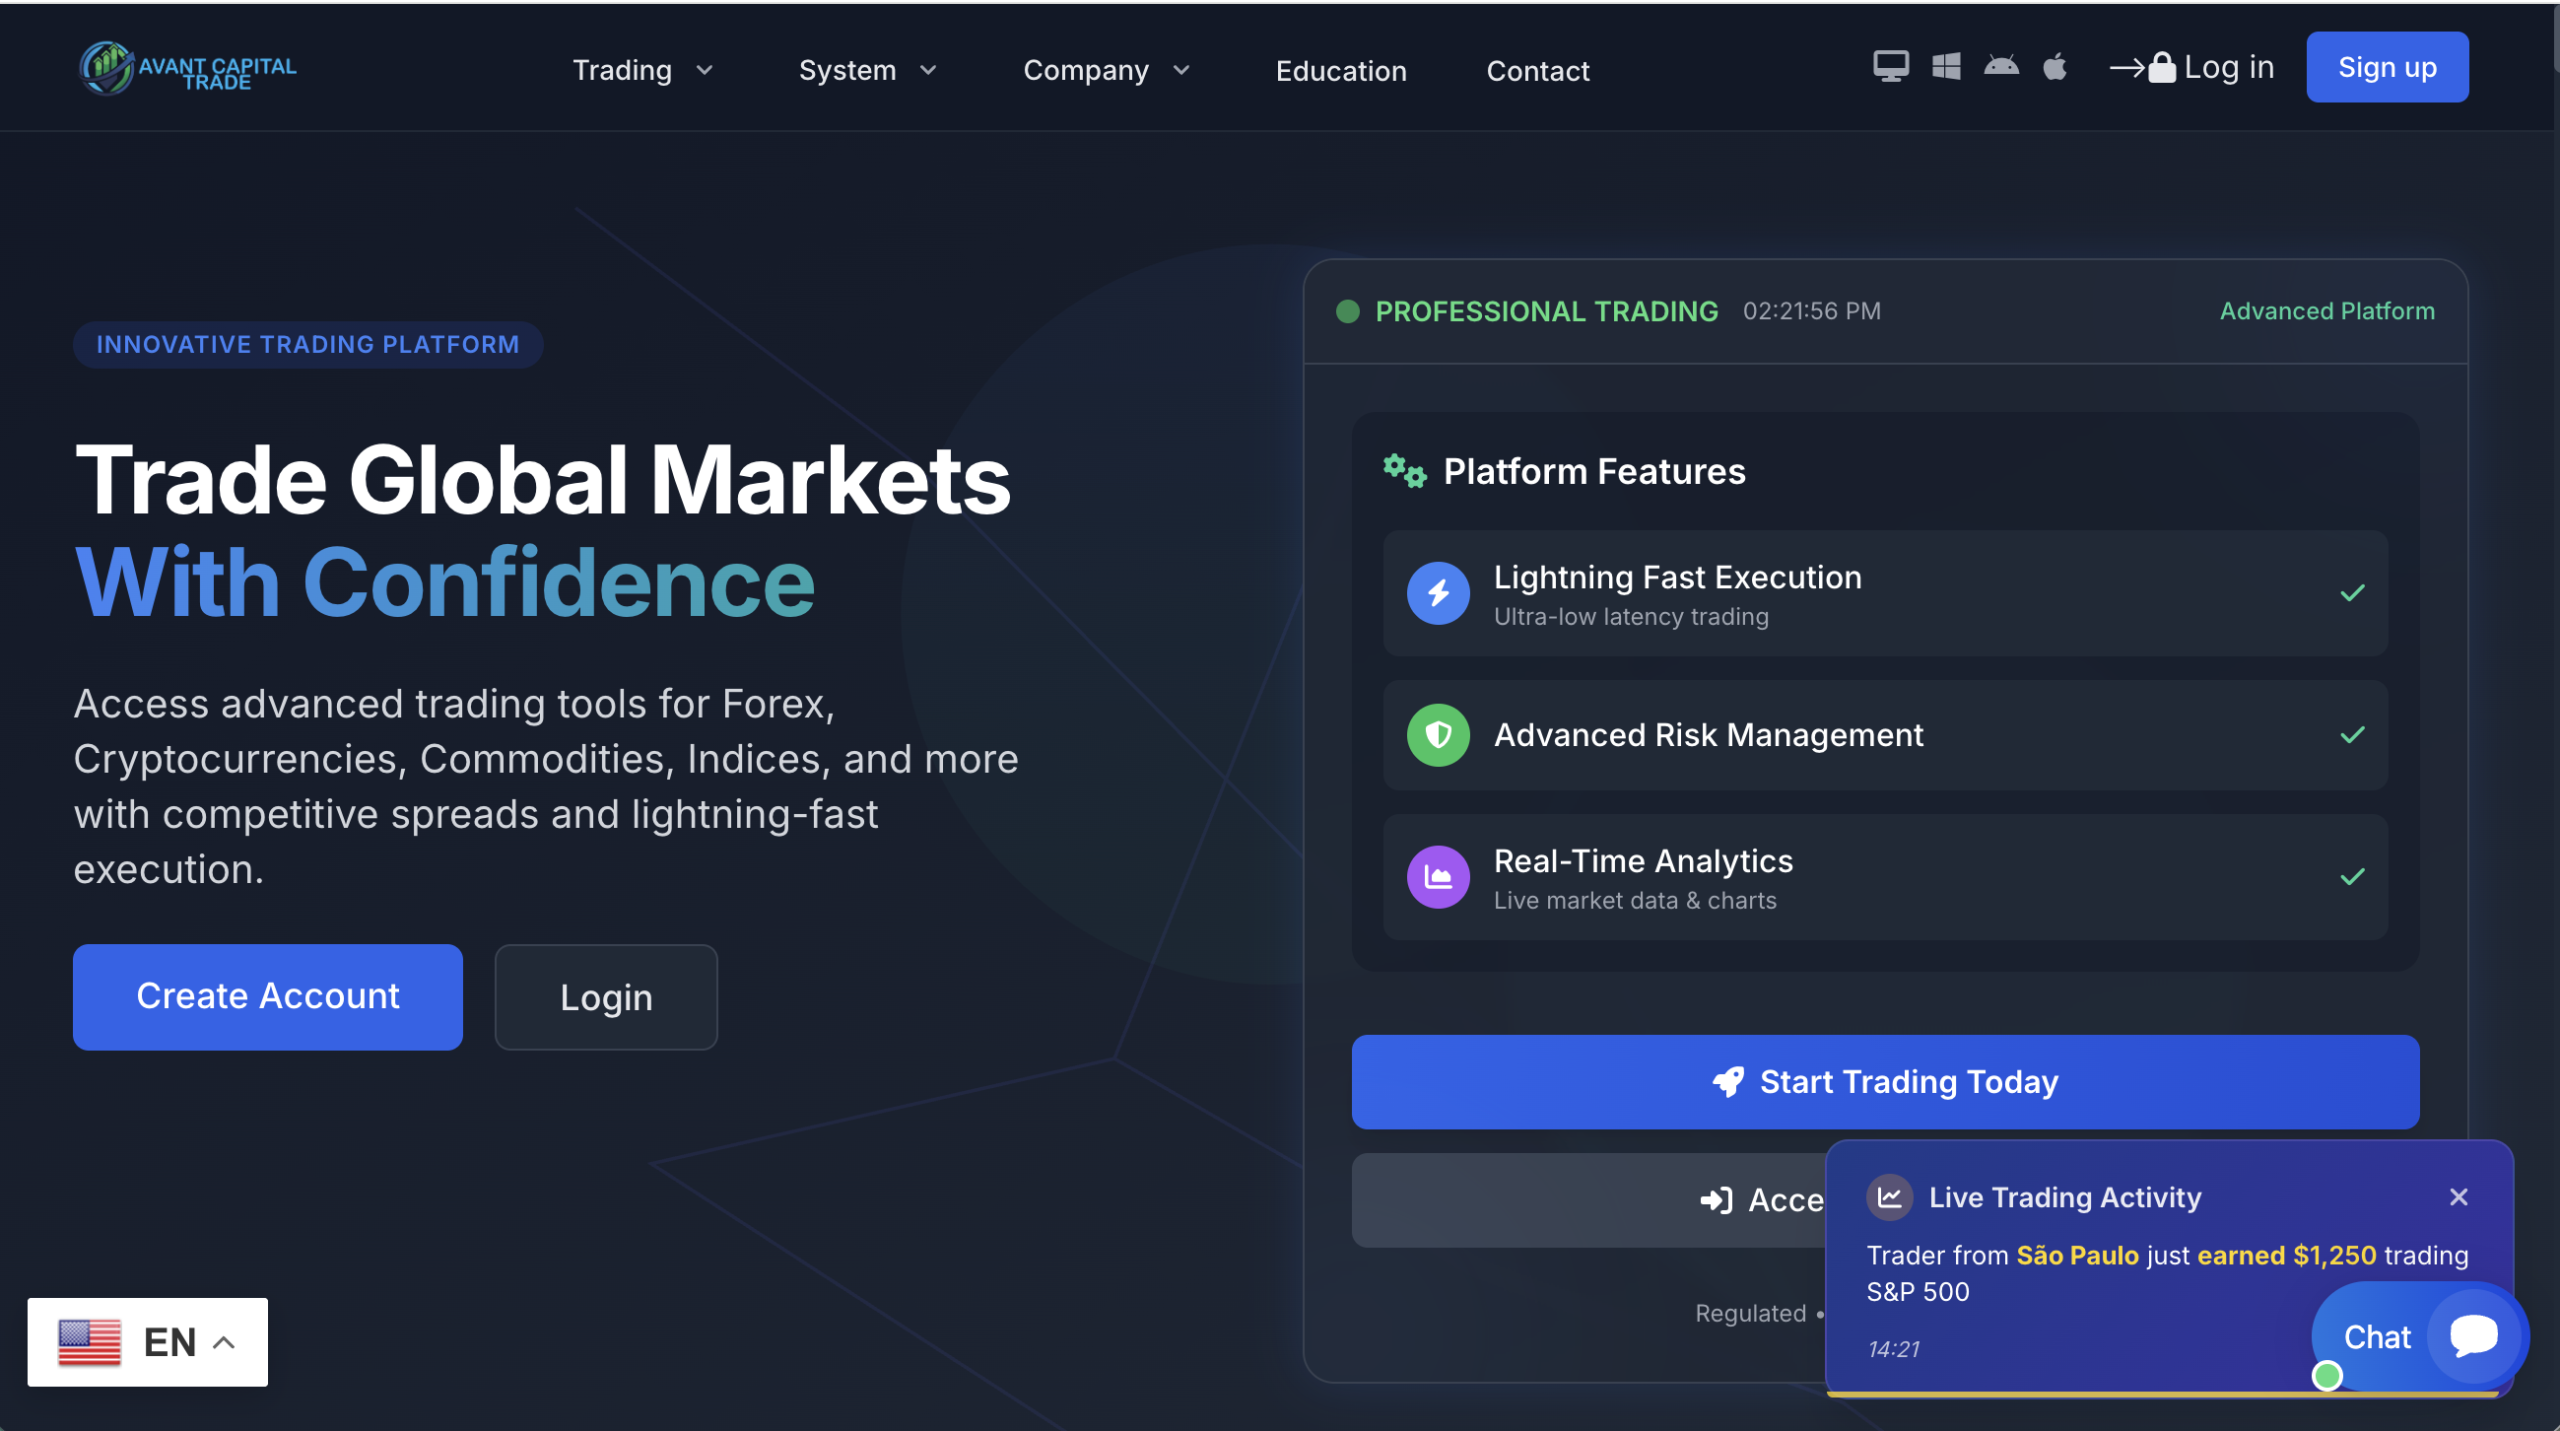The height and width of the screenshot is (1431, 2560).
Task: Click the Lightning Fast Execution checkmark
Action: pos(2352,593)
